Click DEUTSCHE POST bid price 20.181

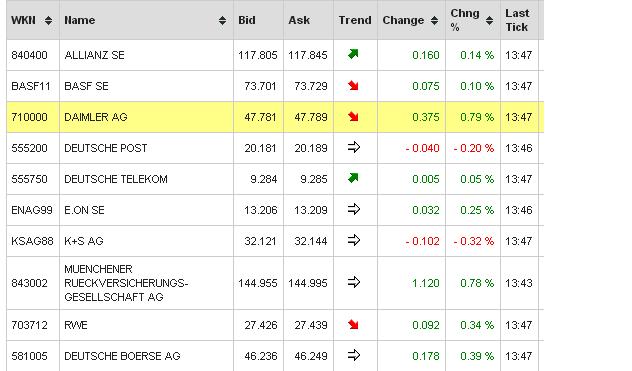coord(260,148)
